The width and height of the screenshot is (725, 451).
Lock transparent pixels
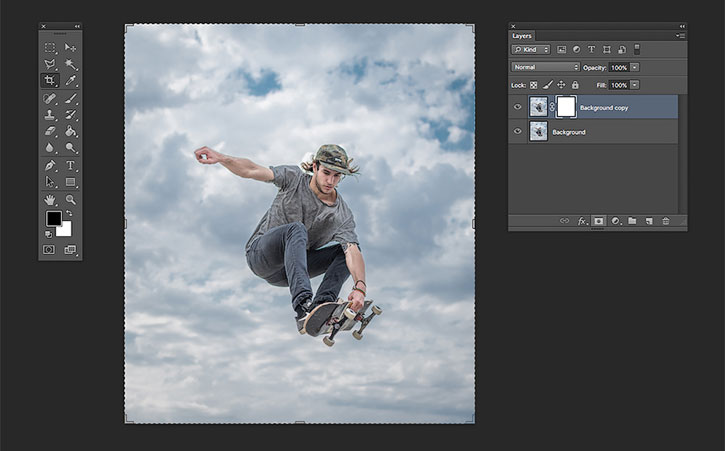click(534, 85)
